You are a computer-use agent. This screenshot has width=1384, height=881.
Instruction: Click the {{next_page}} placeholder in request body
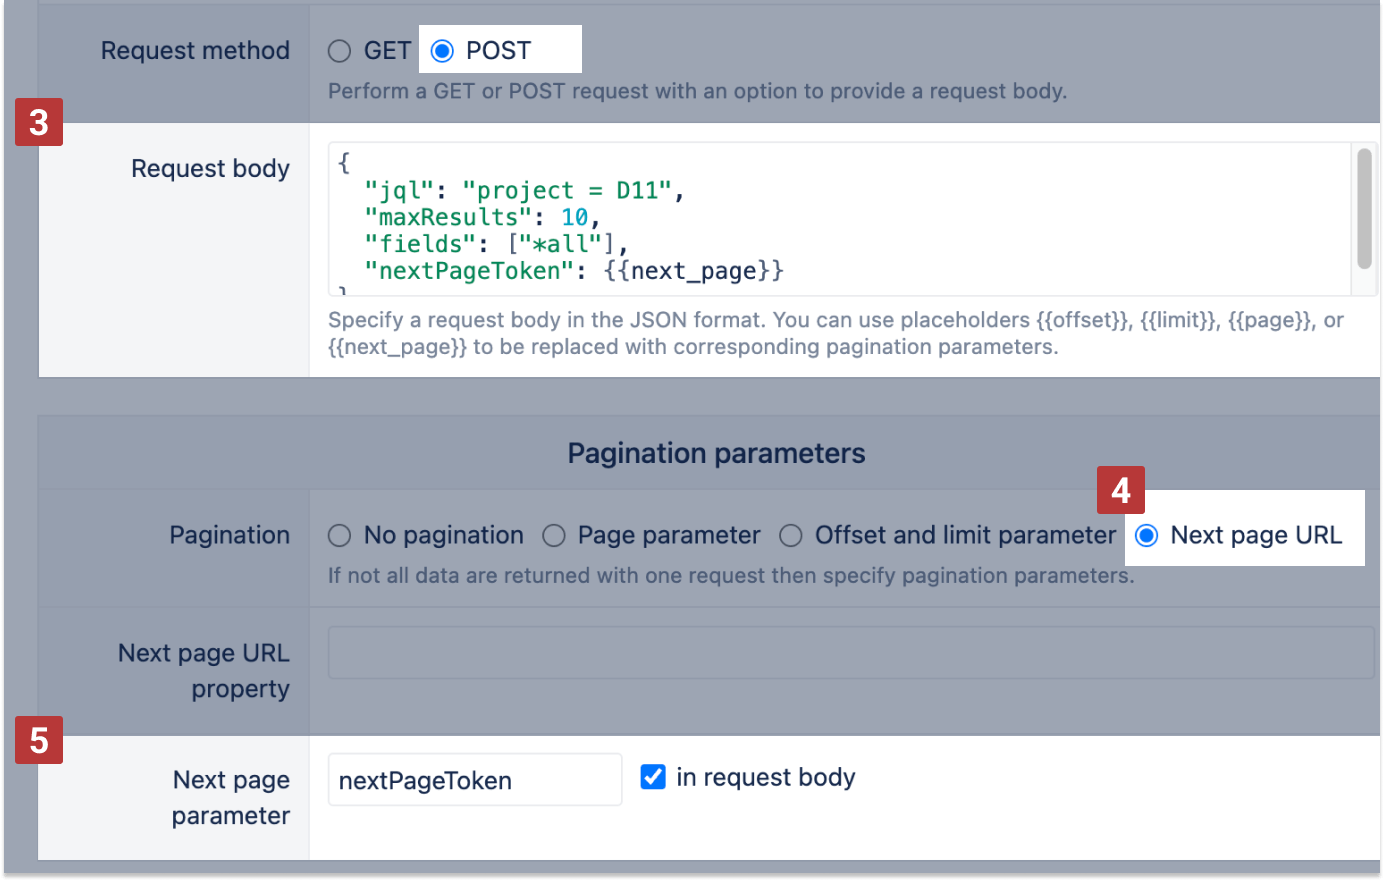click(693, 271)
